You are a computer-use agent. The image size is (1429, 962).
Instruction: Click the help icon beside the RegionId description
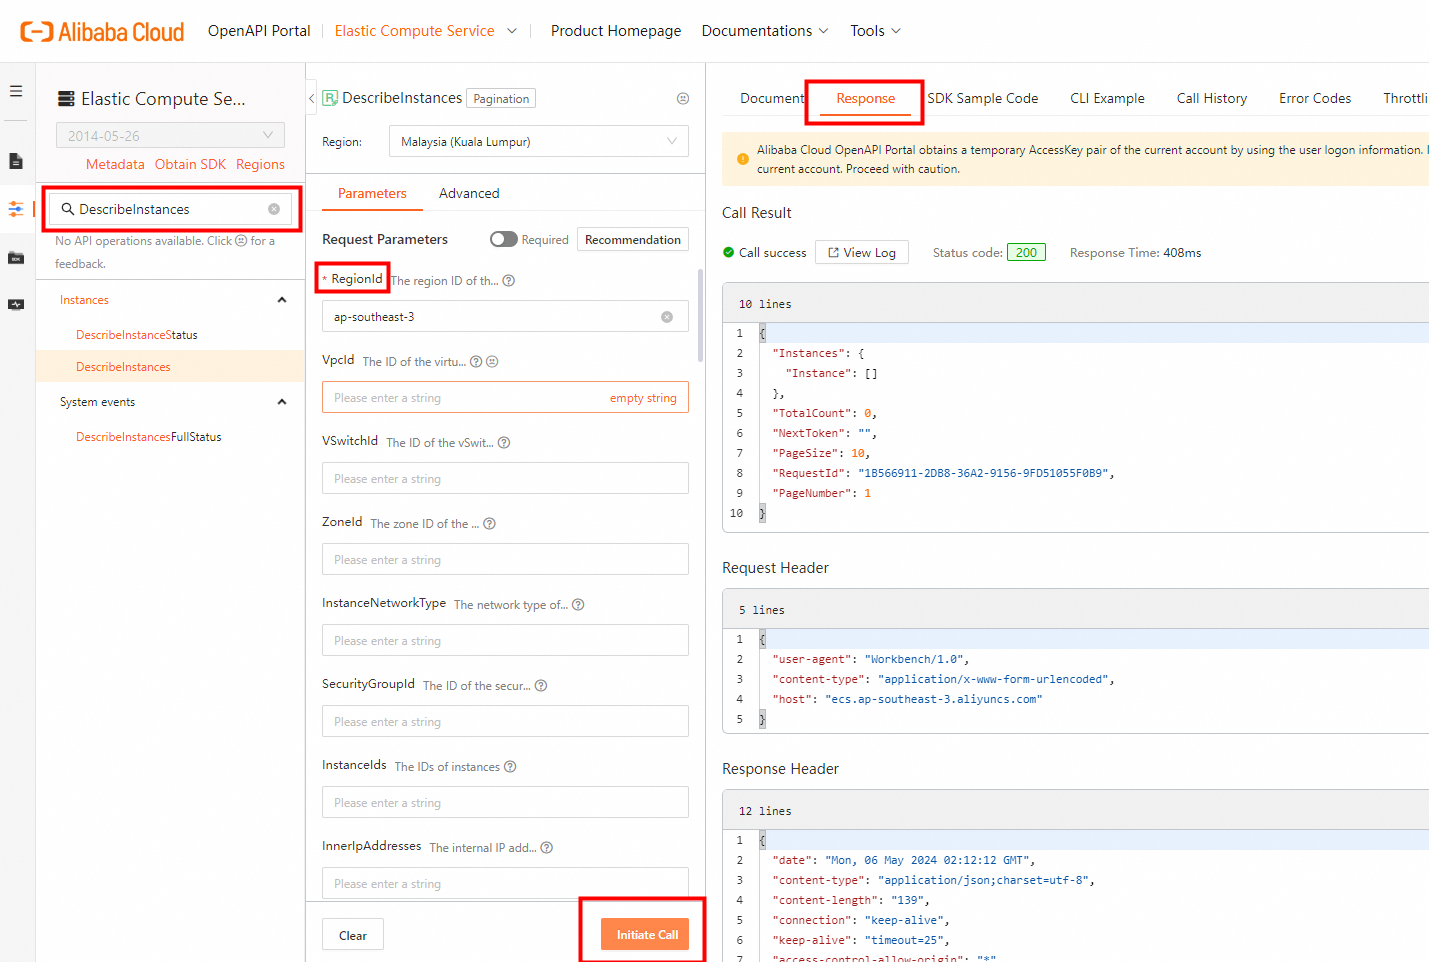click(x=509, y=281)
